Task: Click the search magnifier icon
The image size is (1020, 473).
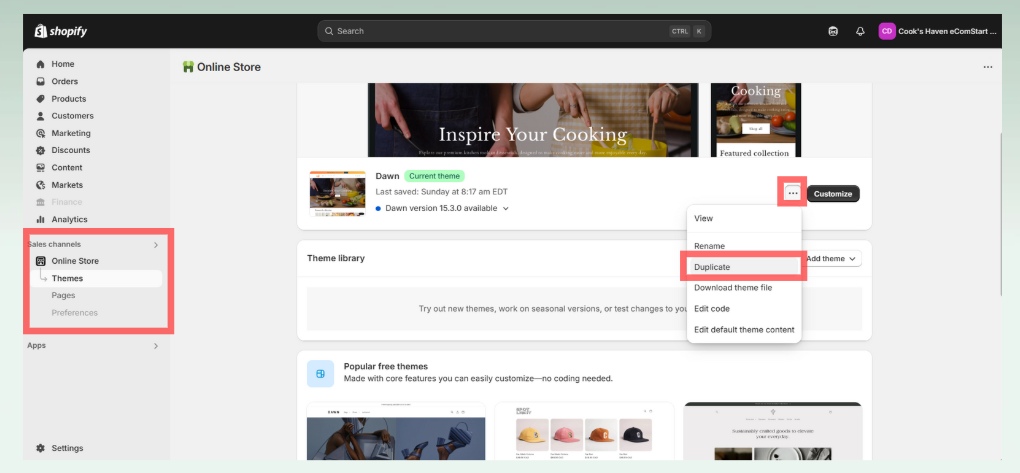Action: point(329,31)
